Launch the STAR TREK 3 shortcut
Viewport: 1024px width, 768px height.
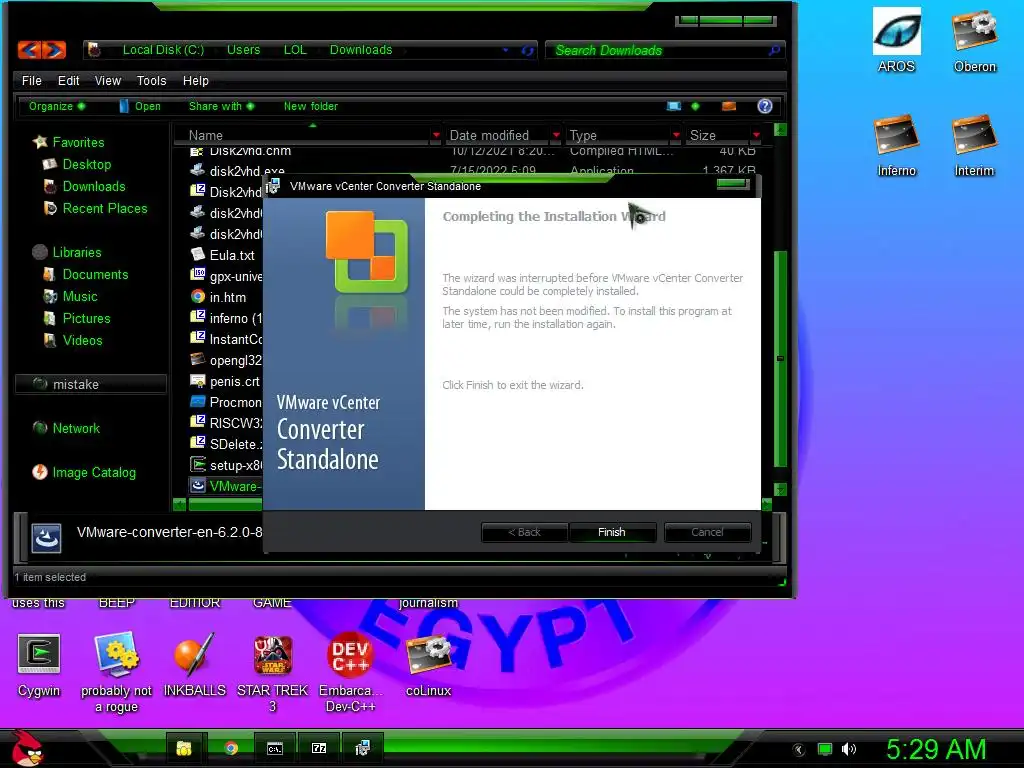pos(272,673)
